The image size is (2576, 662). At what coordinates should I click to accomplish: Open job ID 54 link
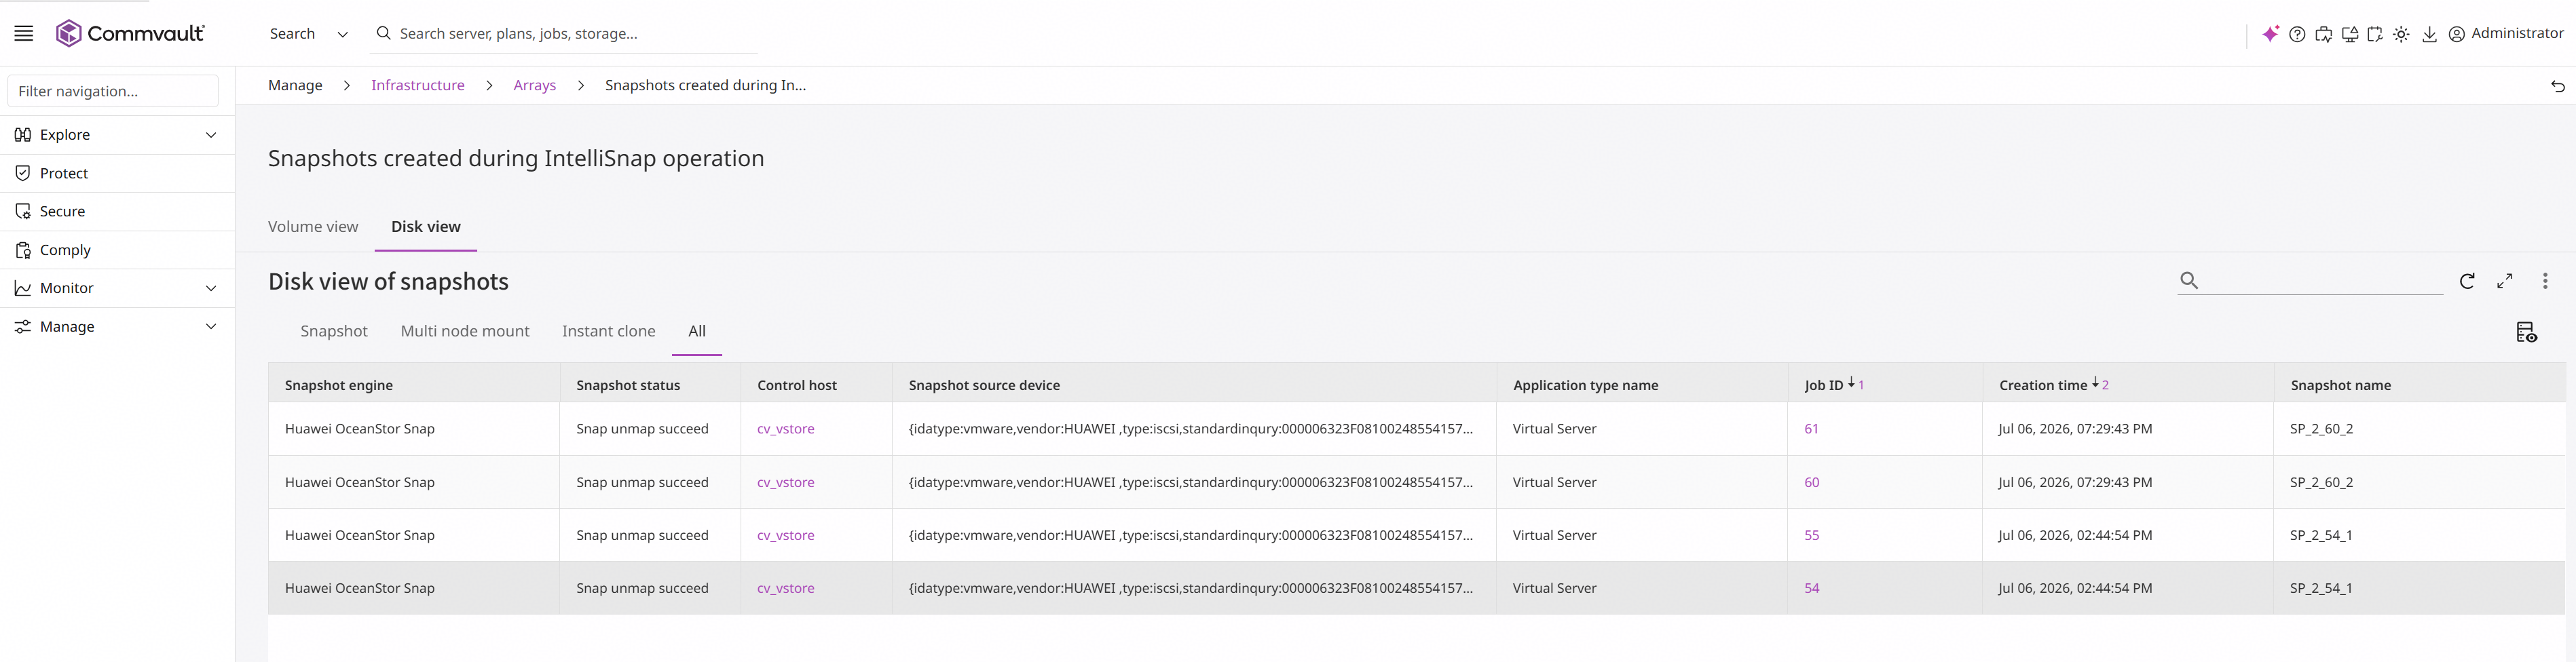[1811, 588]
